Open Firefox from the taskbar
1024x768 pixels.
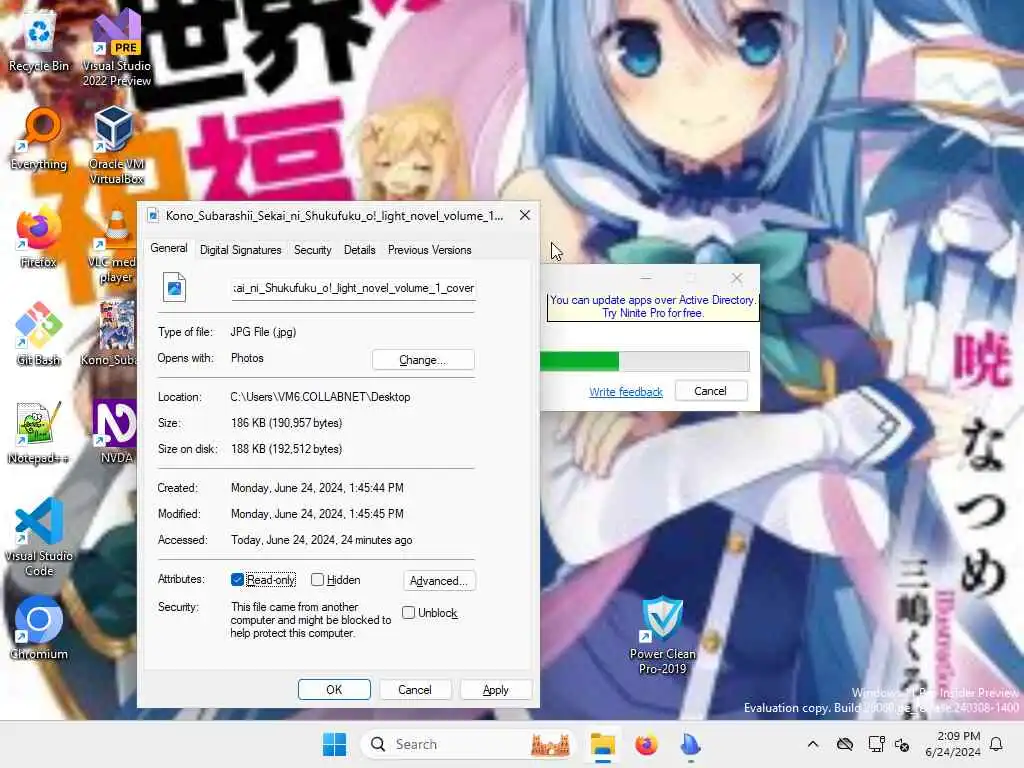pos(646,744)
